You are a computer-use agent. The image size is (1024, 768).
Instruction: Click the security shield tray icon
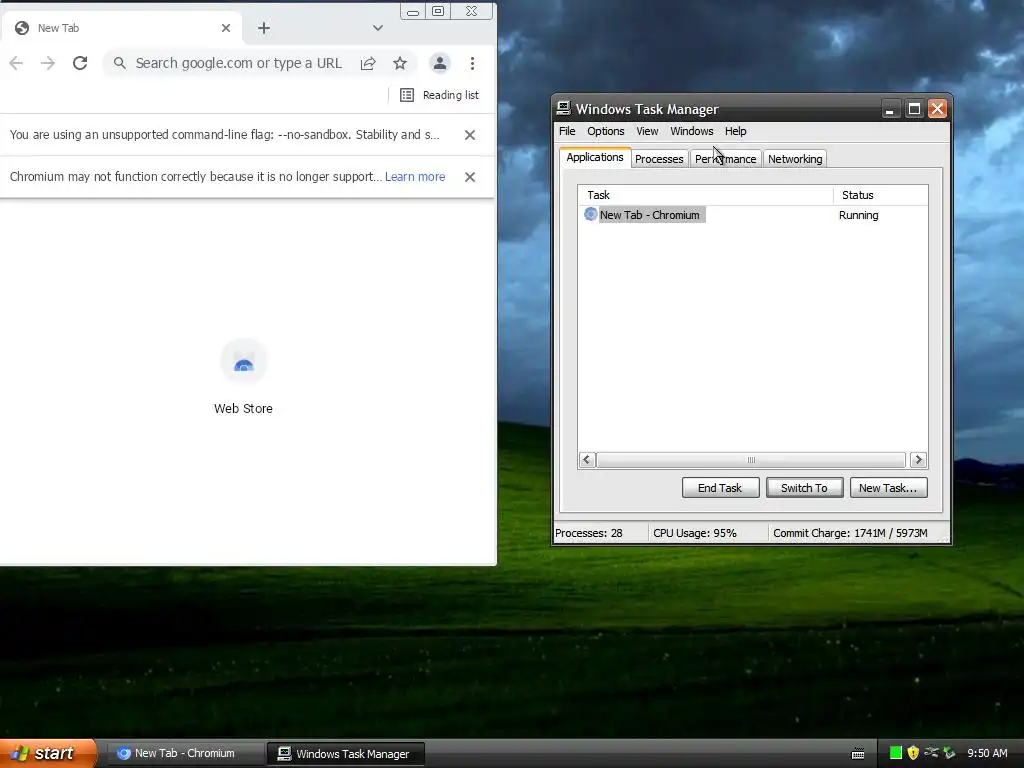coord(913,753)
